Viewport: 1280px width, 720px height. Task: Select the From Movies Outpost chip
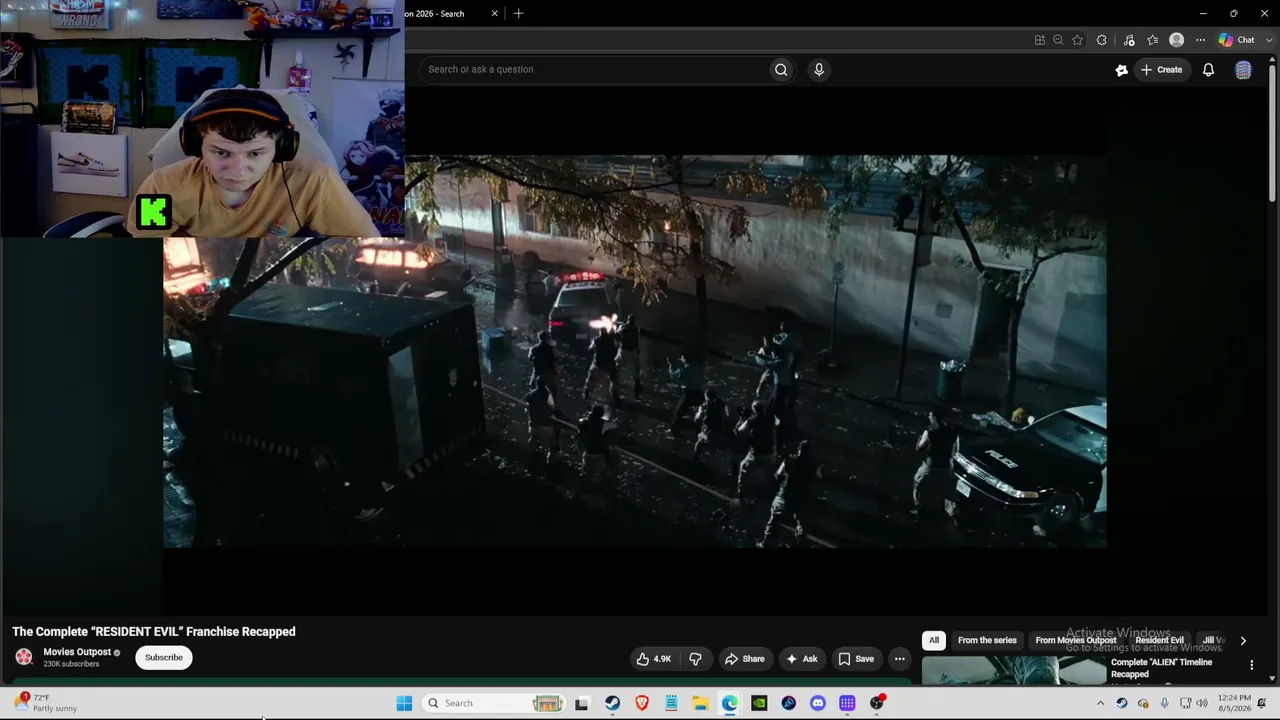tap(1076, 640)
